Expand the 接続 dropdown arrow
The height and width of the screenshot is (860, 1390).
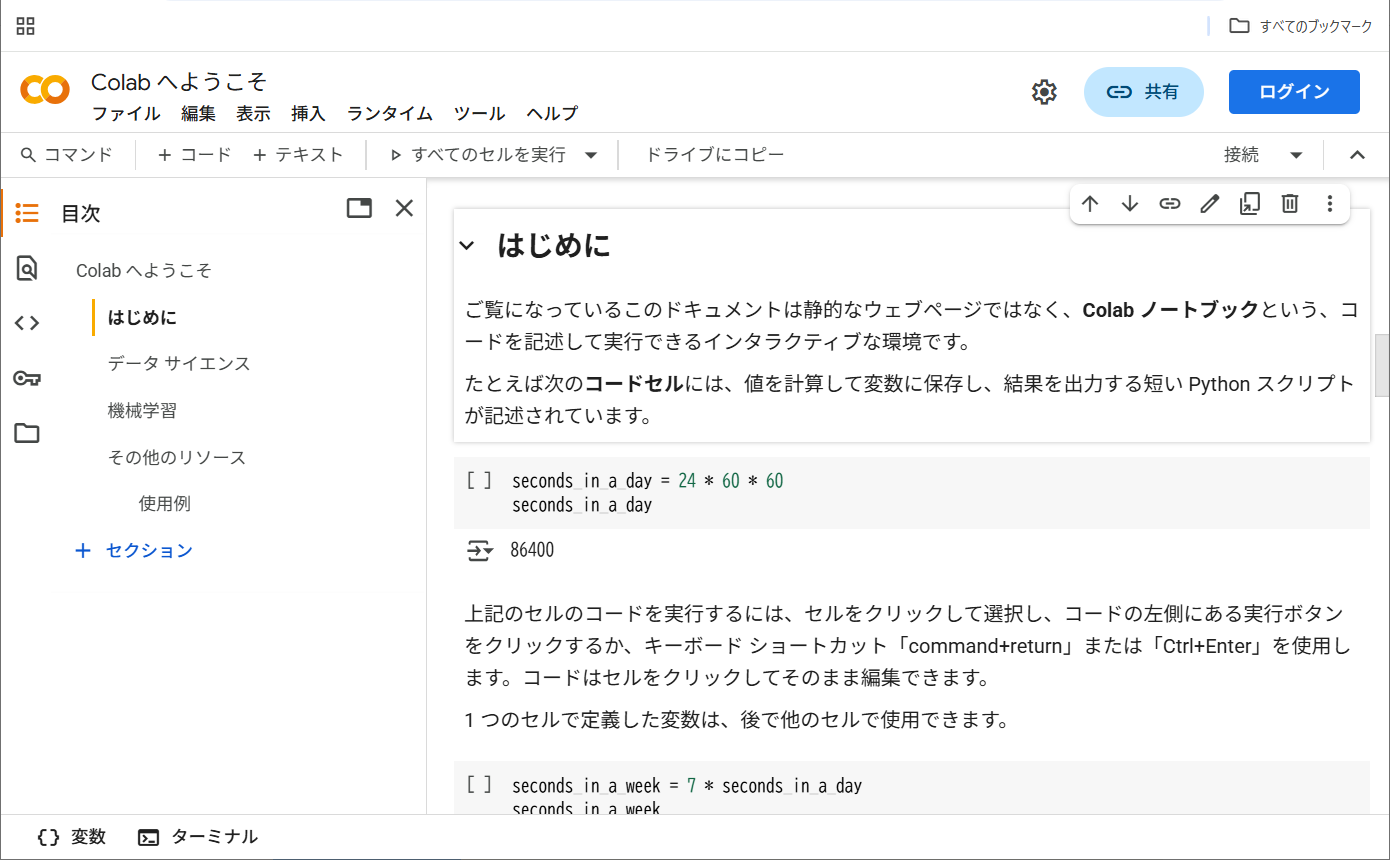coord(1296,155)
